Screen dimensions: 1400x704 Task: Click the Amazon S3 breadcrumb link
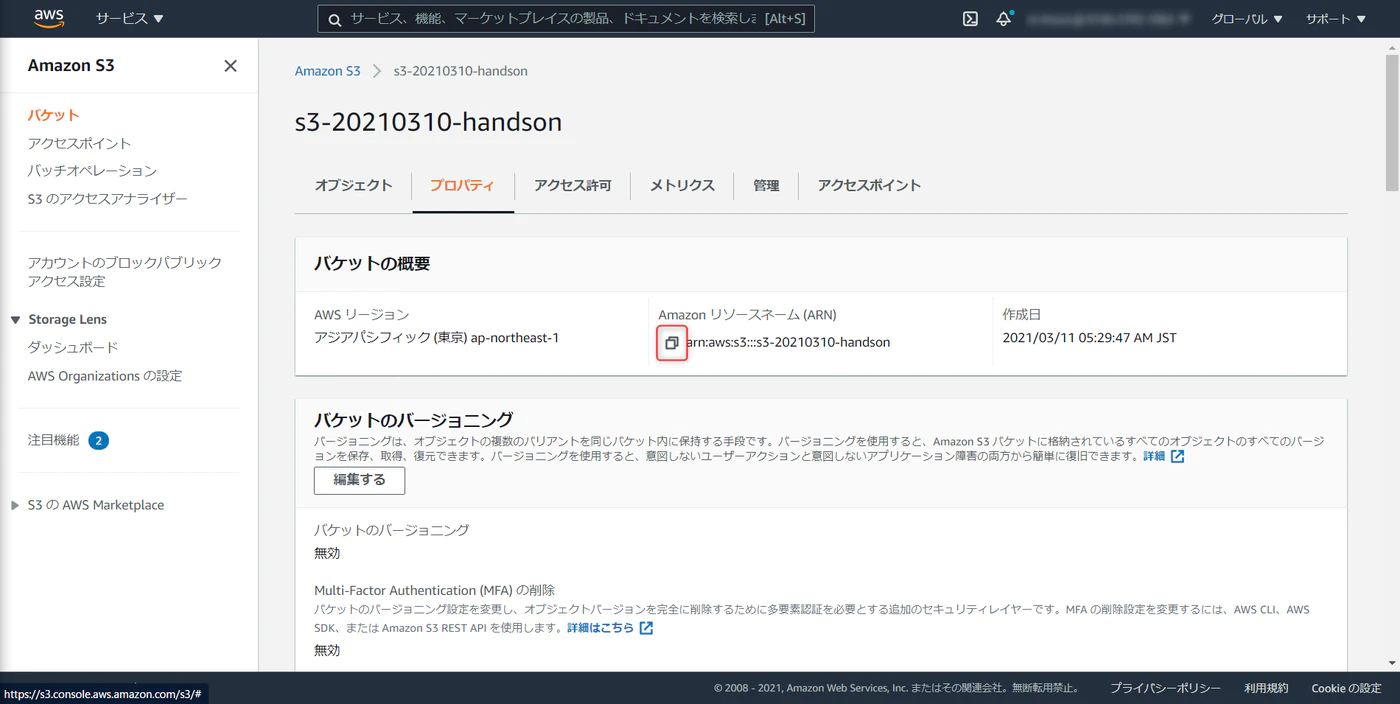(327, 71)
